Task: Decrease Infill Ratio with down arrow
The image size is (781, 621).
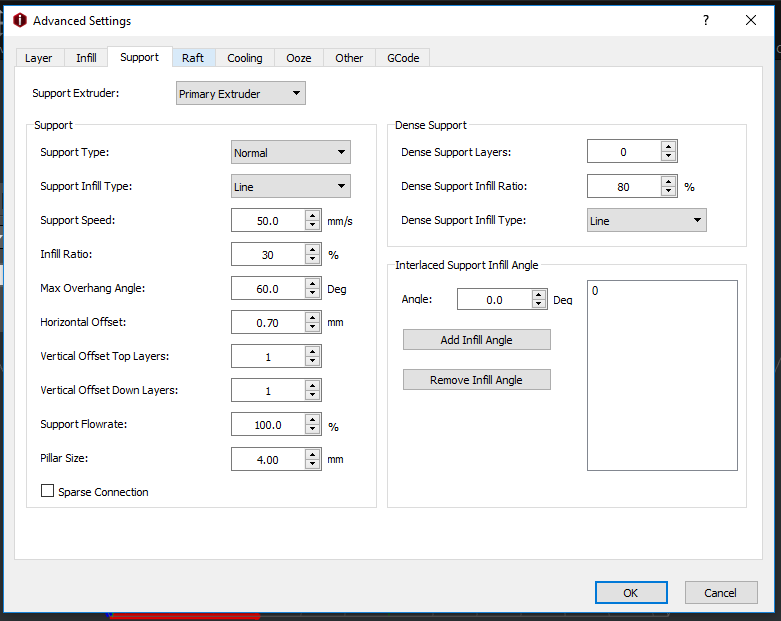Action: tap(313, 260)
